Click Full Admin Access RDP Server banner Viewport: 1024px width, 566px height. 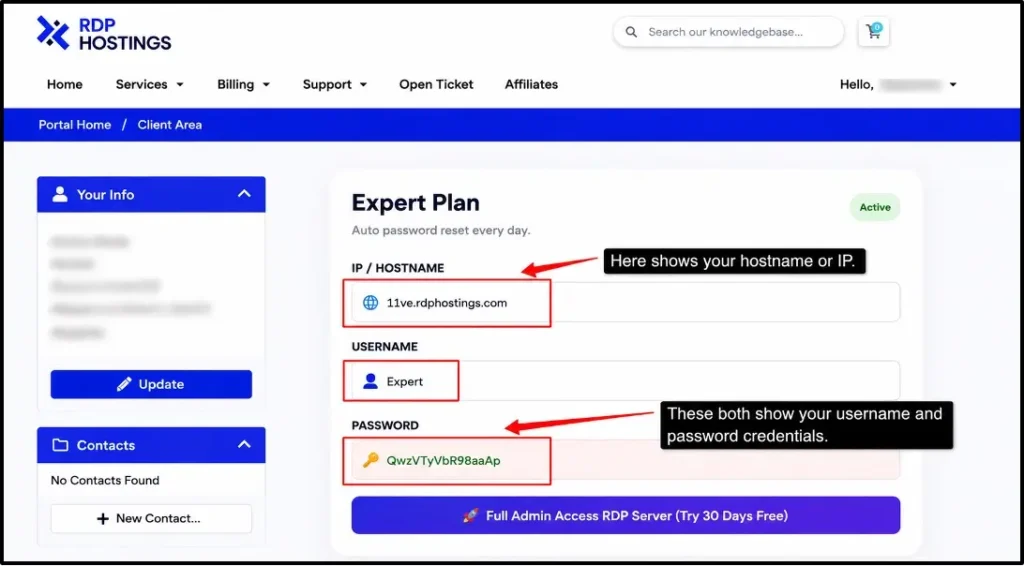tap(626, 515)
